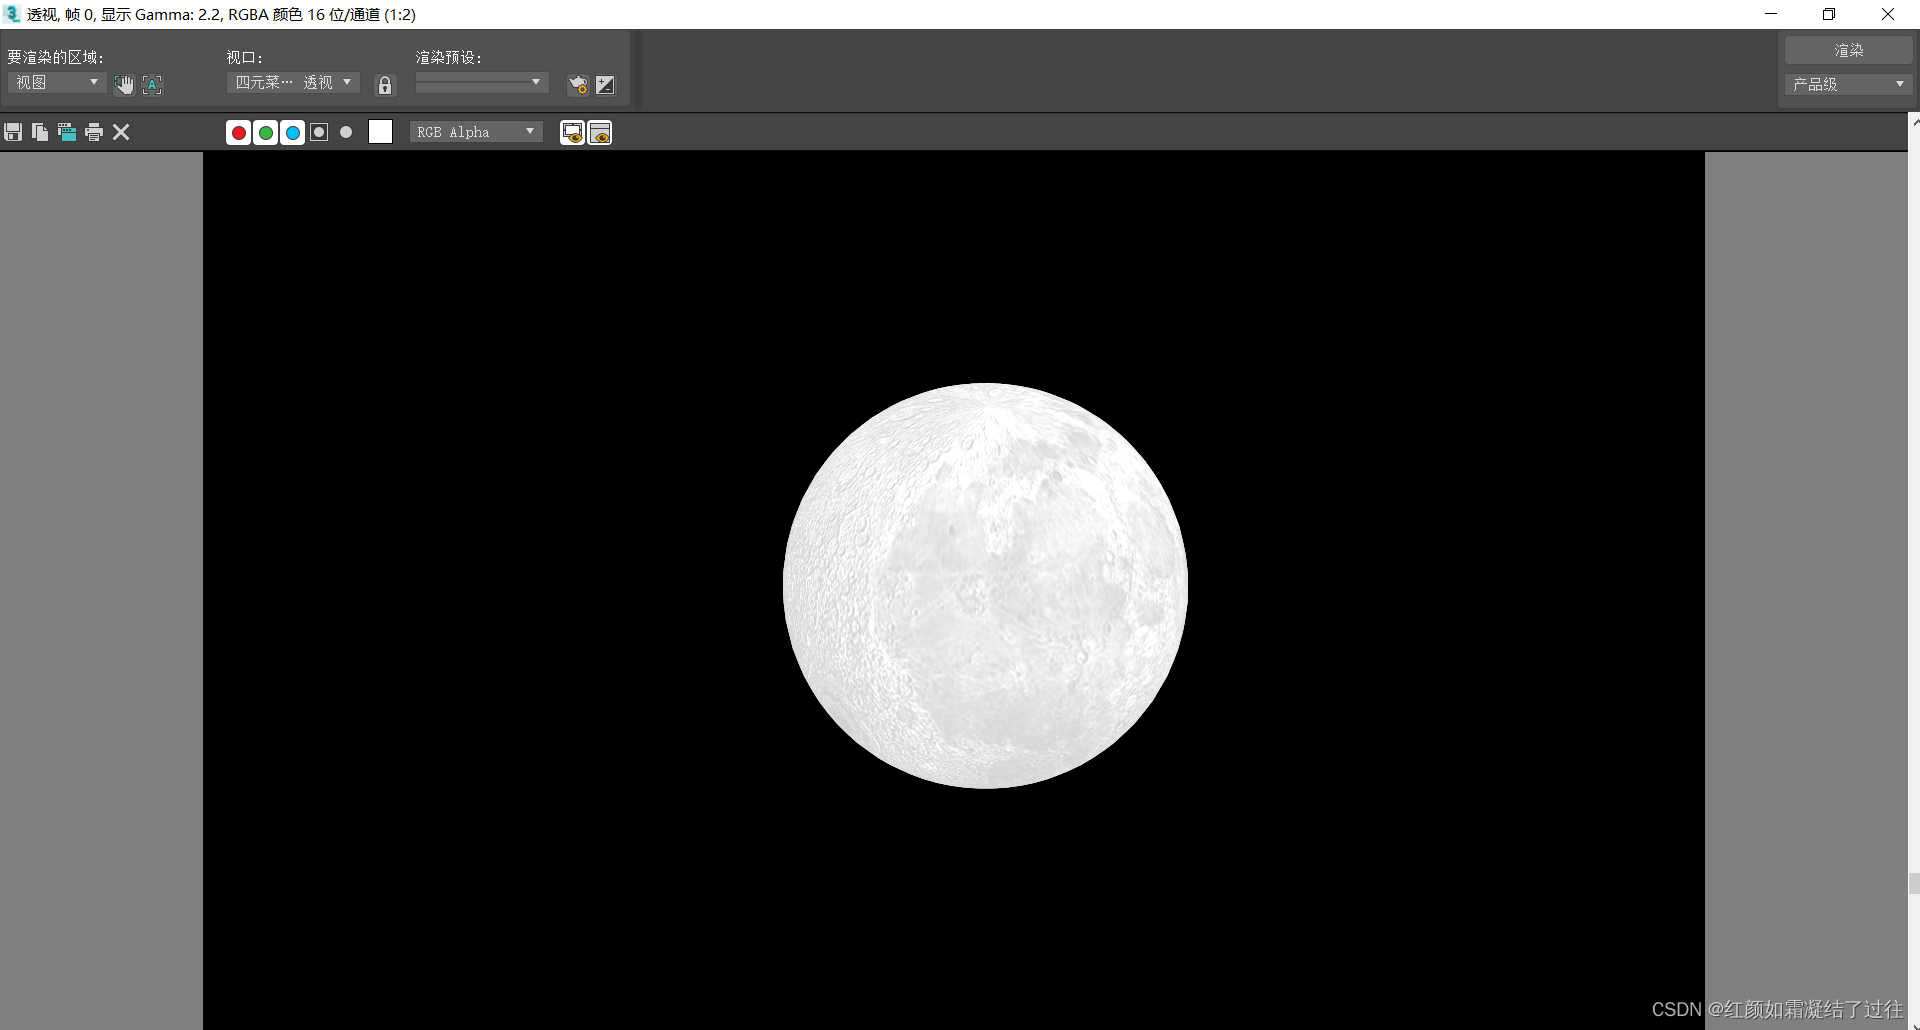Image resolution: width=1920 pixels, height=1030 pixels.
Task: Close the render frame window
Action: (1888, 14)
